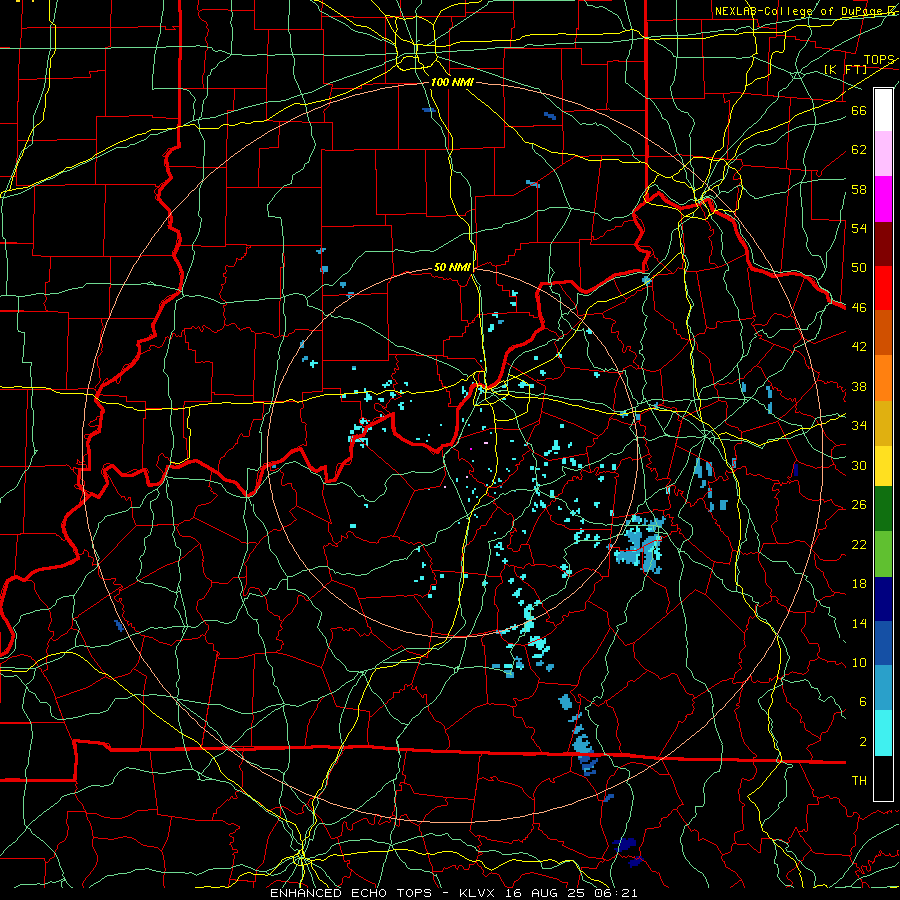Click the "54" legend value
This screenshot has height=900, width=900.
(x=859, y=228)
